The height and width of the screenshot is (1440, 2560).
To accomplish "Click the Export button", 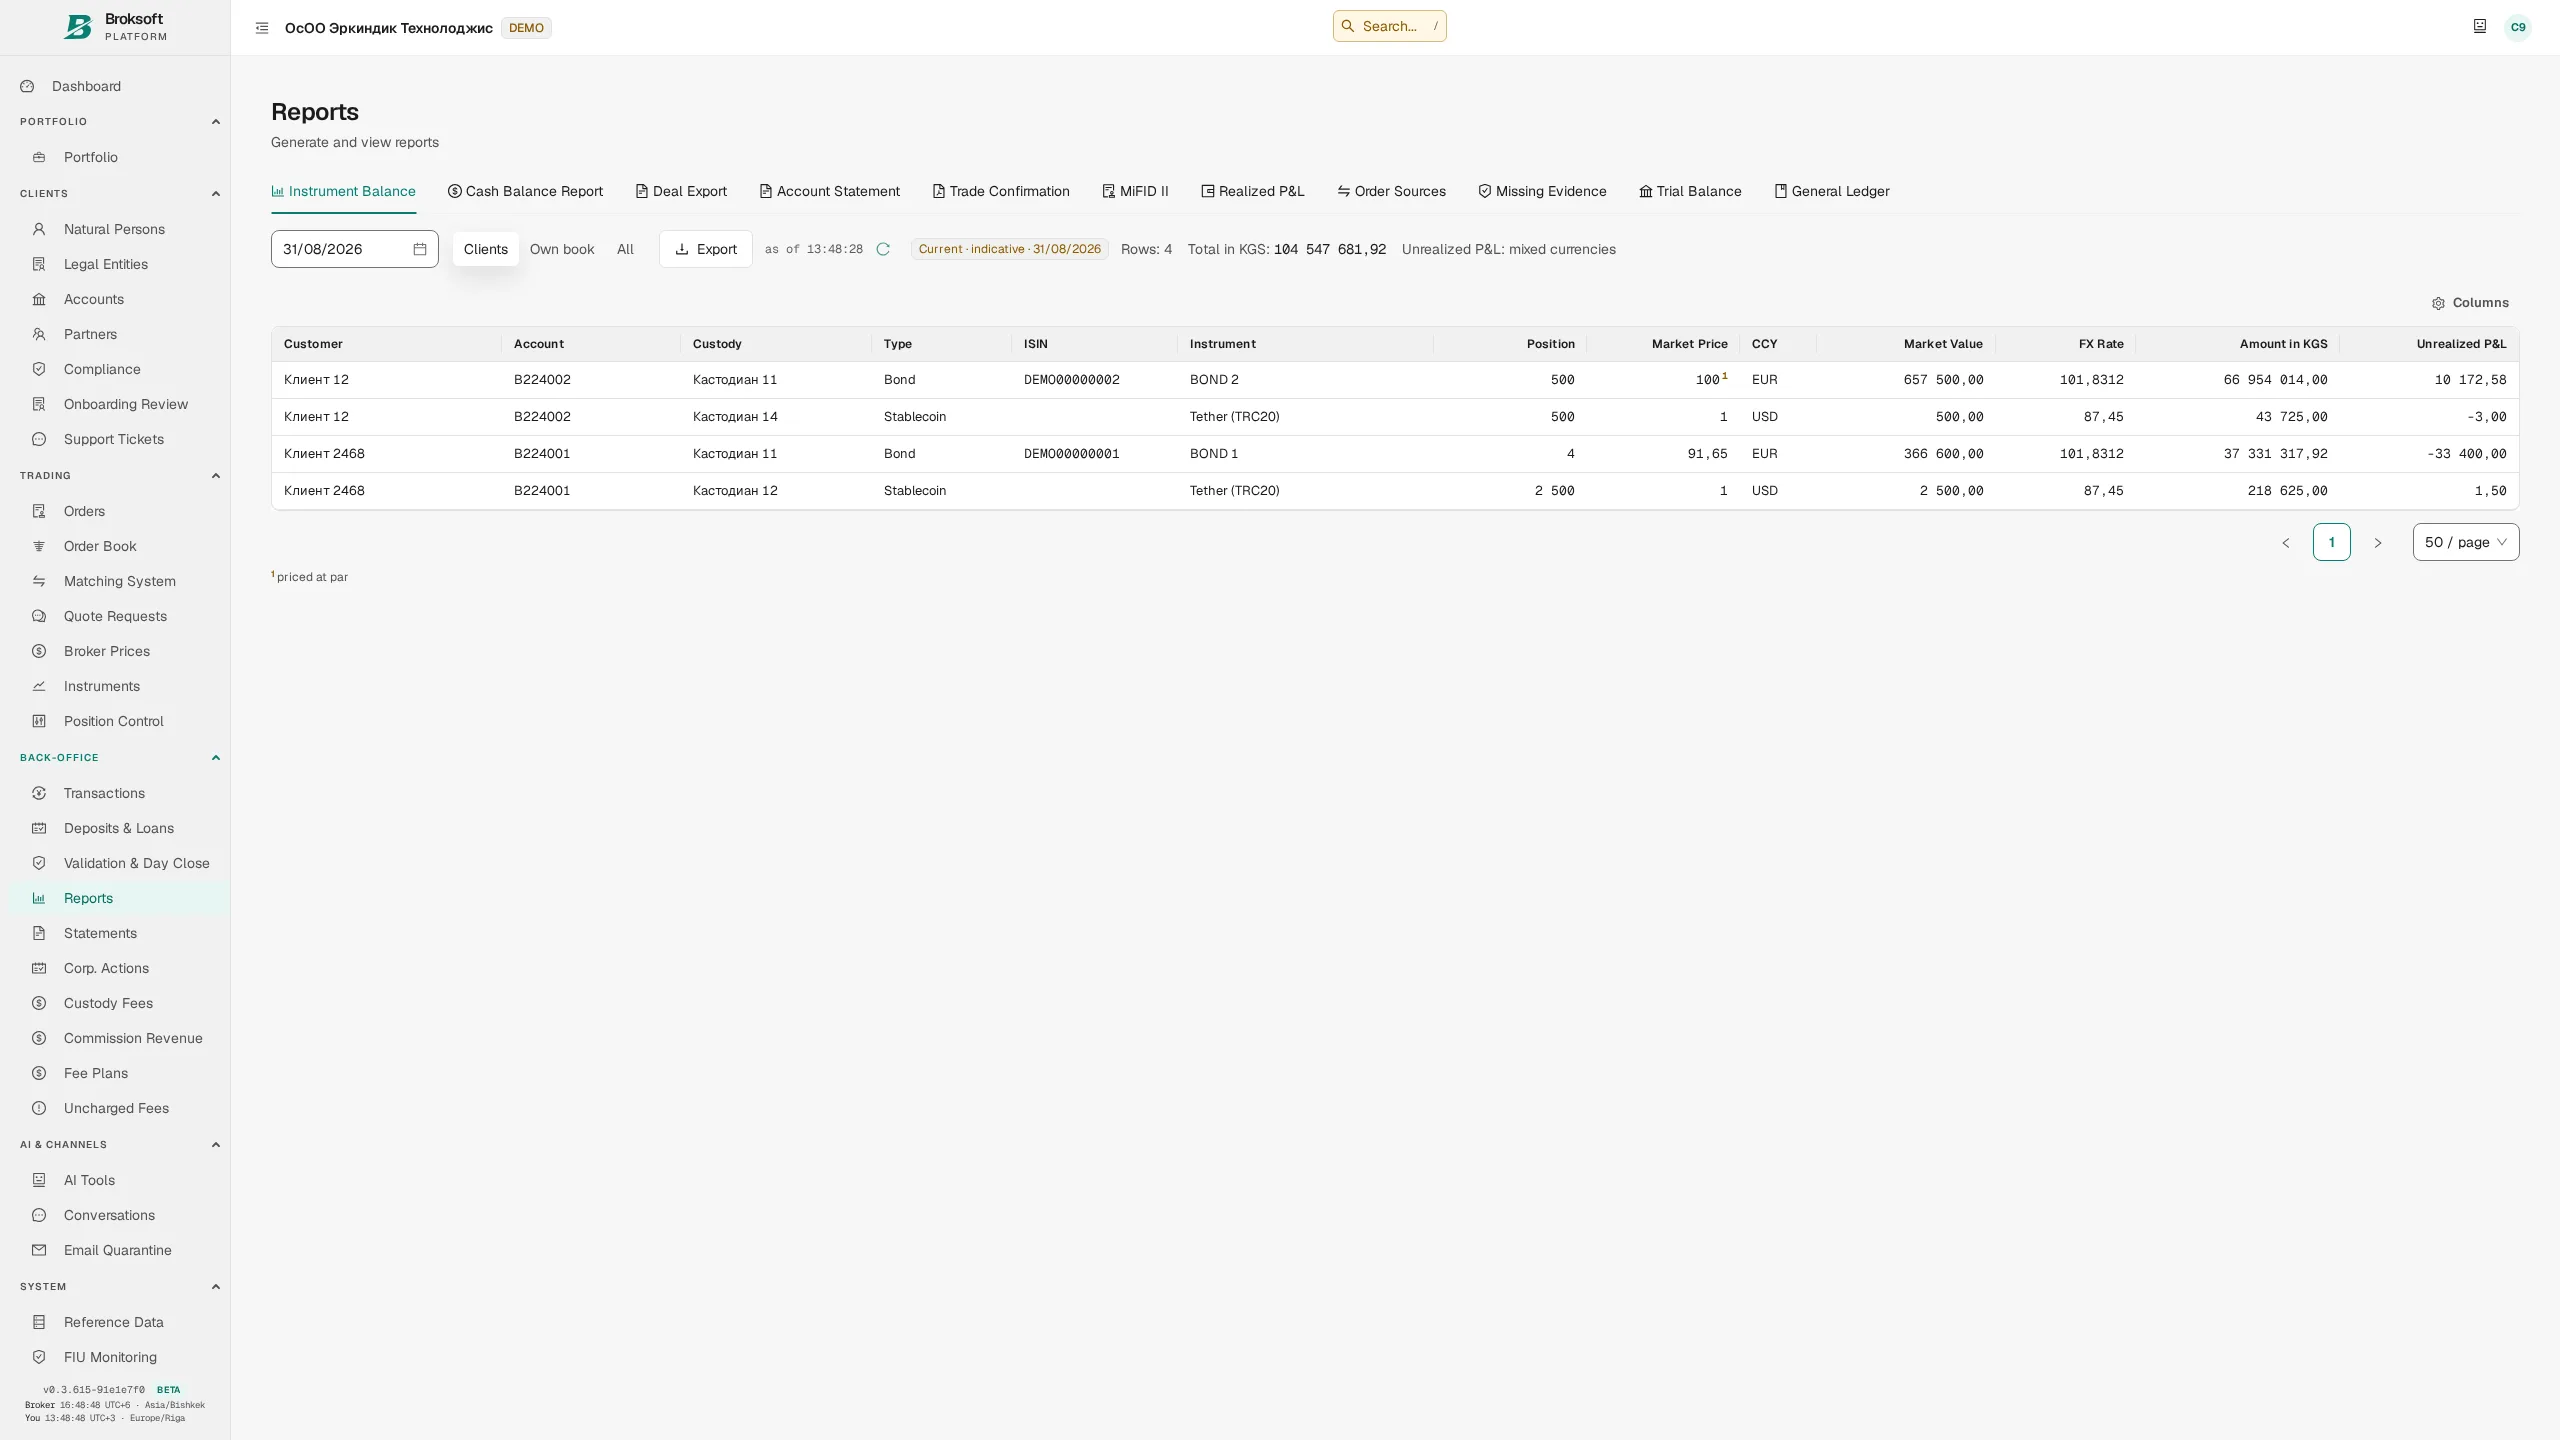I will (x=706, y=249).
